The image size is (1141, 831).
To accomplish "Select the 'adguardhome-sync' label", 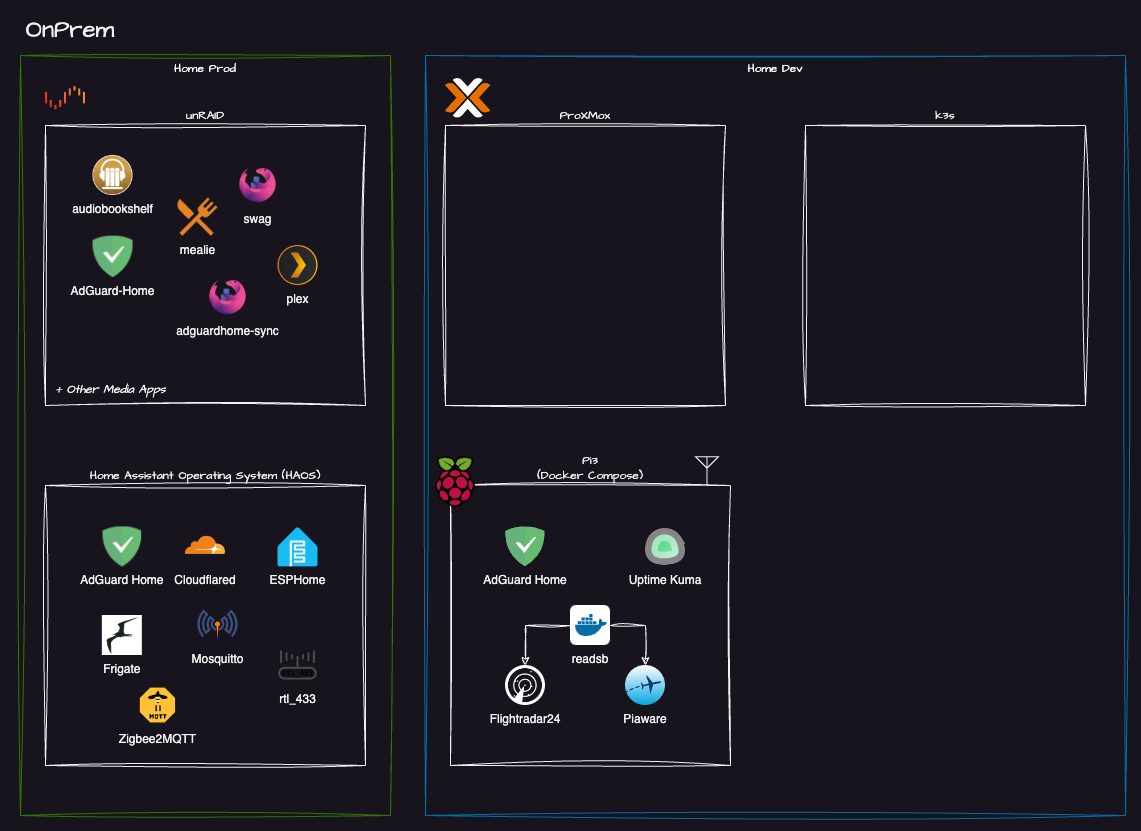I will (x=227, y=331).
